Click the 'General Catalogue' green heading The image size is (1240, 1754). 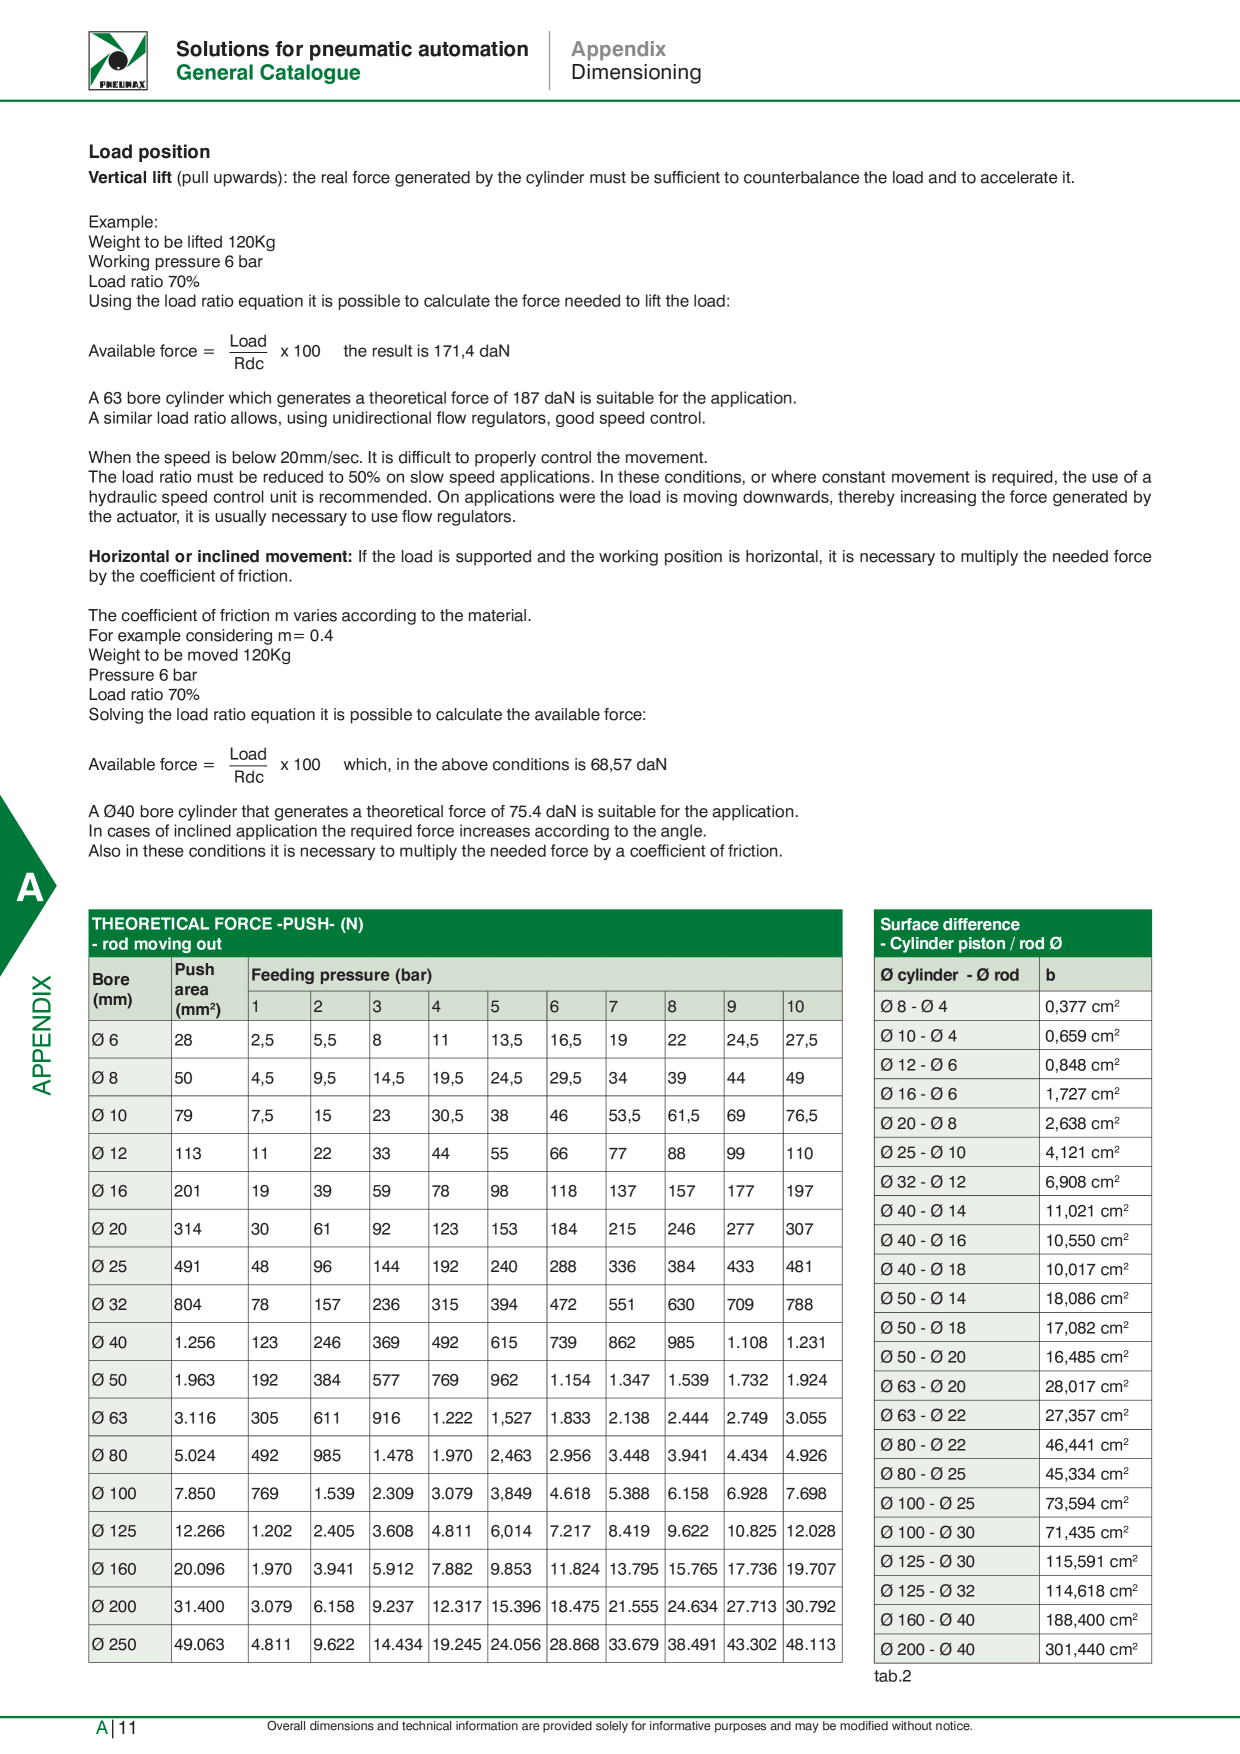[x=268, y=73]
